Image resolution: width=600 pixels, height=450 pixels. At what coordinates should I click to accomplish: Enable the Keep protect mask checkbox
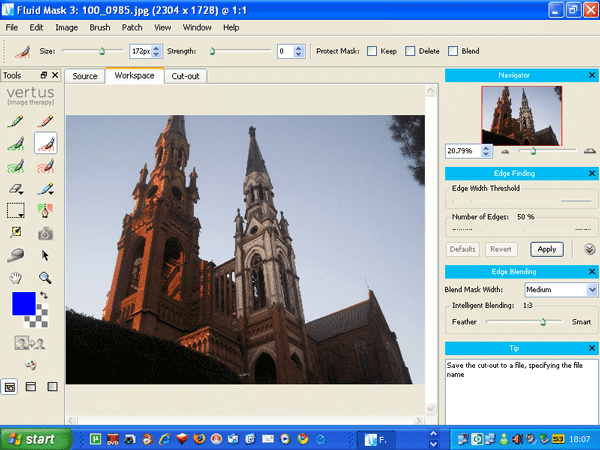coord(372,51)
